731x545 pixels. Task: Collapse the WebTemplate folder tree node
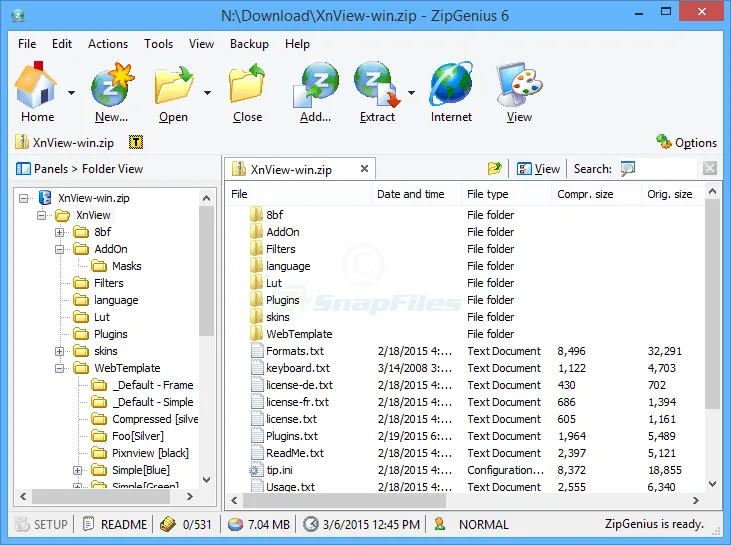(x=59, y=369)
